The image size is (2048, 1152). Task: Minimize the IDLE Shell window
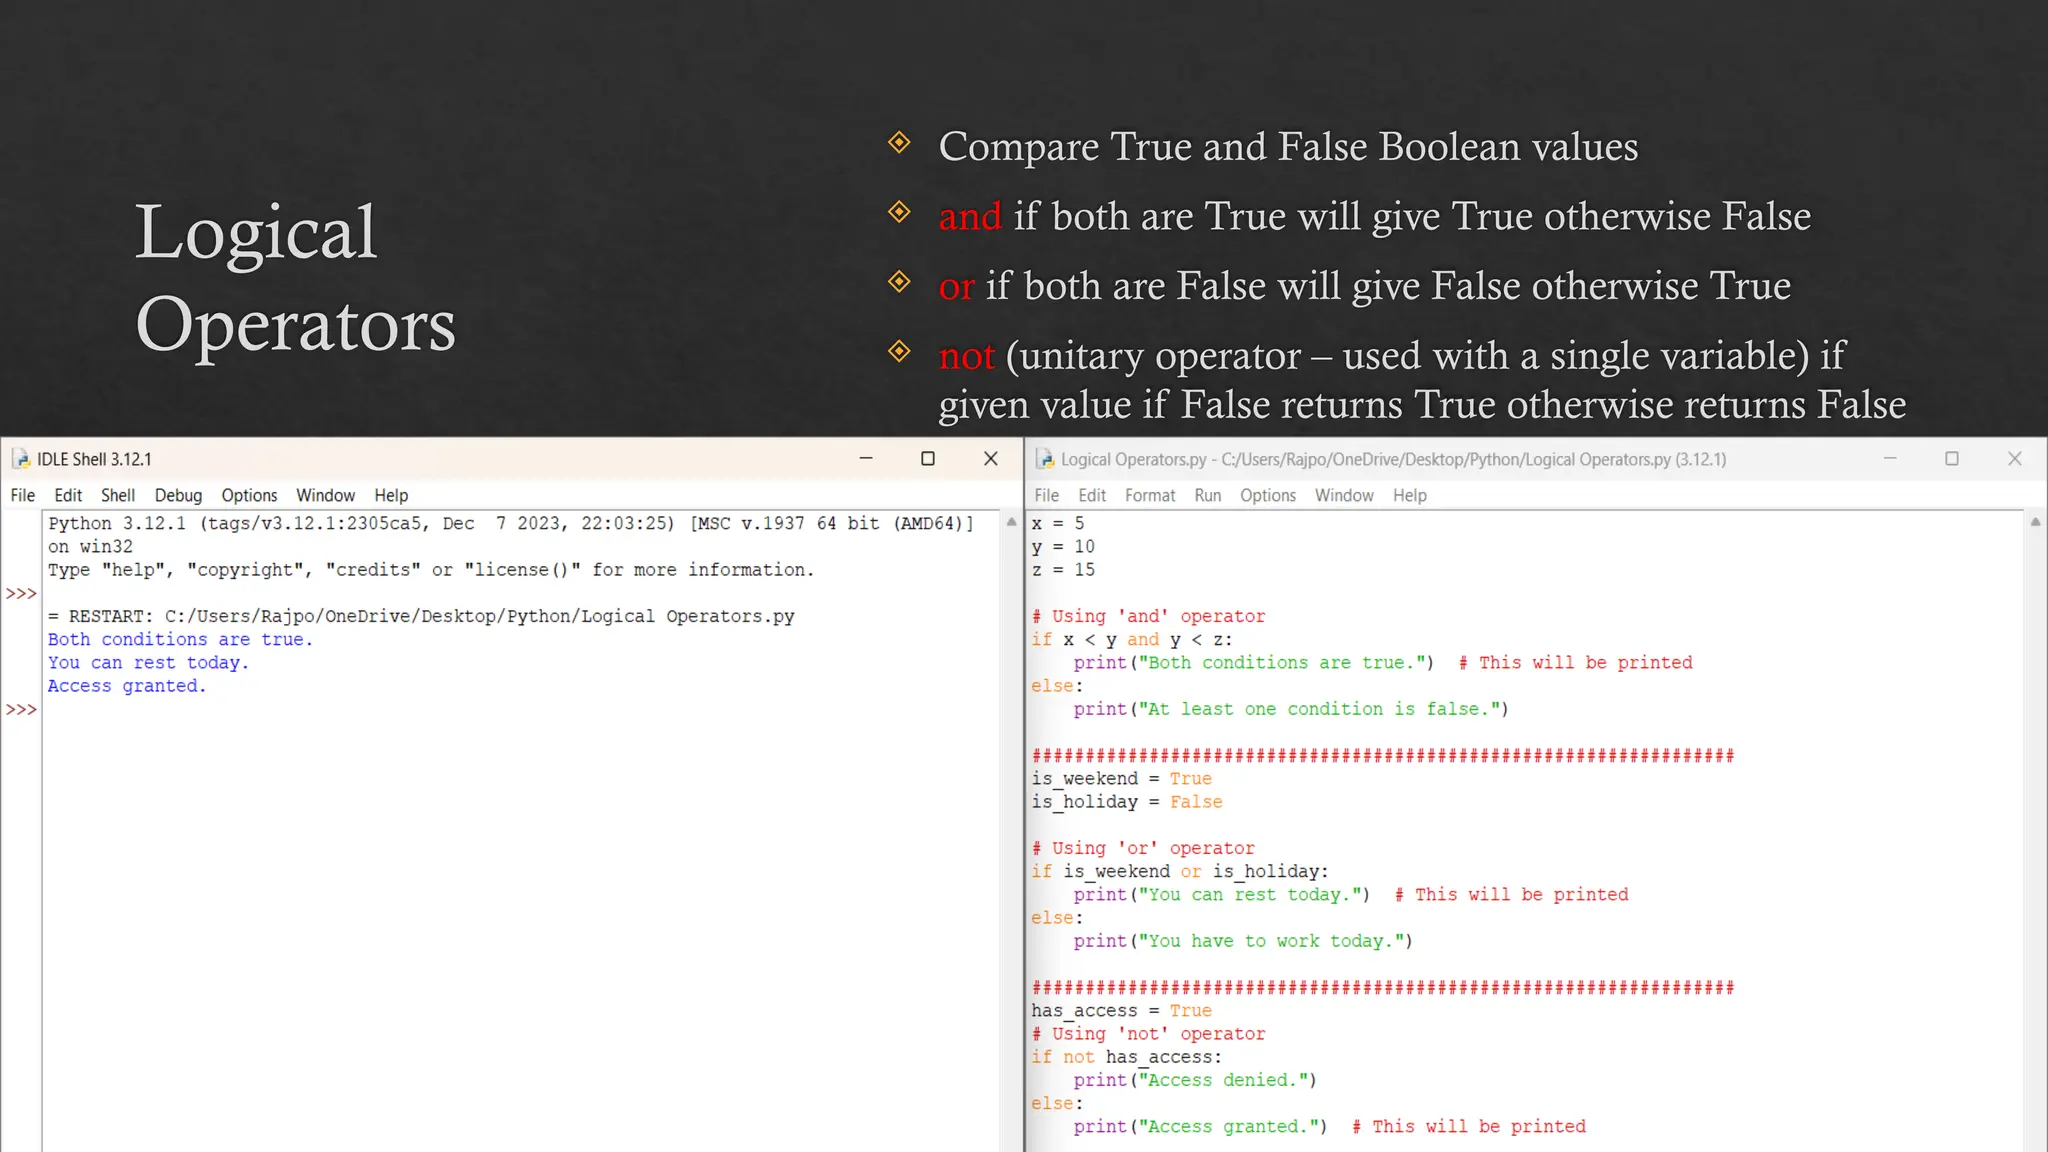pos(866,458)
